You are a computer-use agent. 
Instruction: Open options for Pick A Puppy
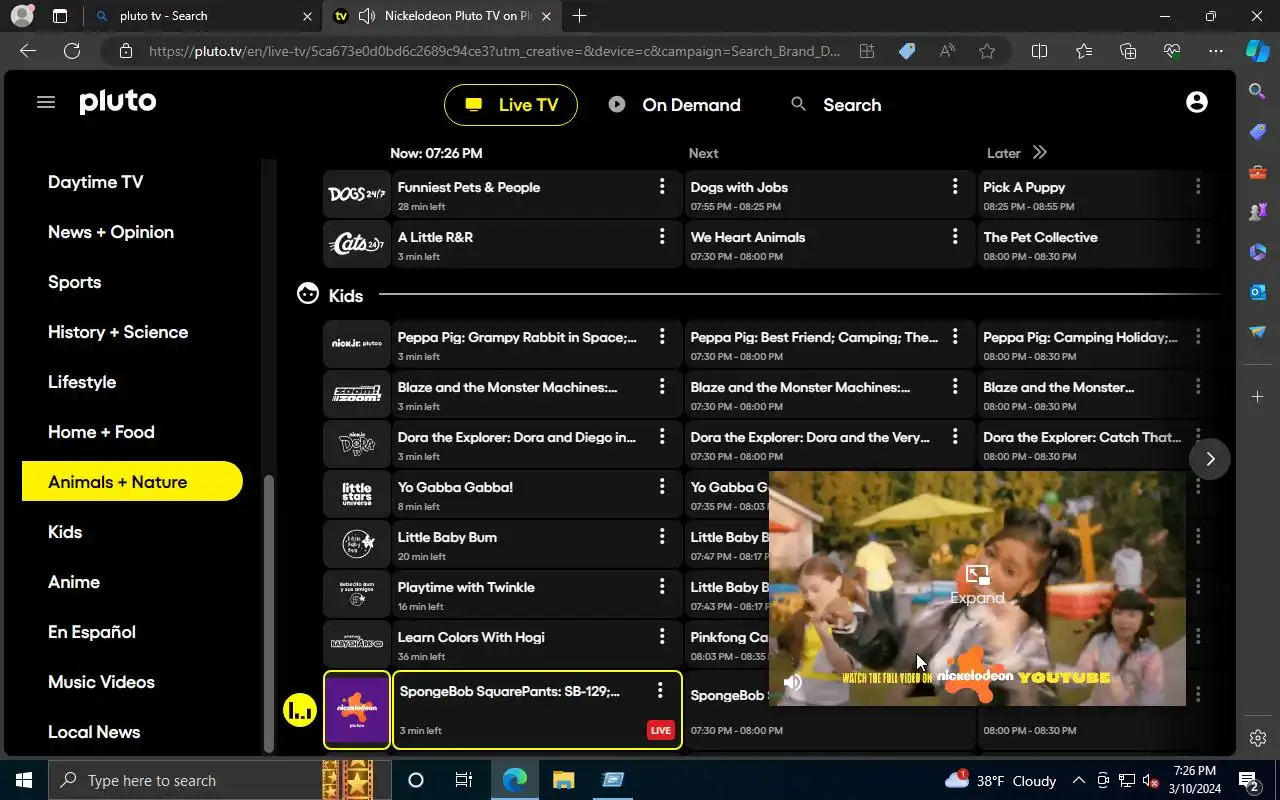click(x=1198, y=186)
